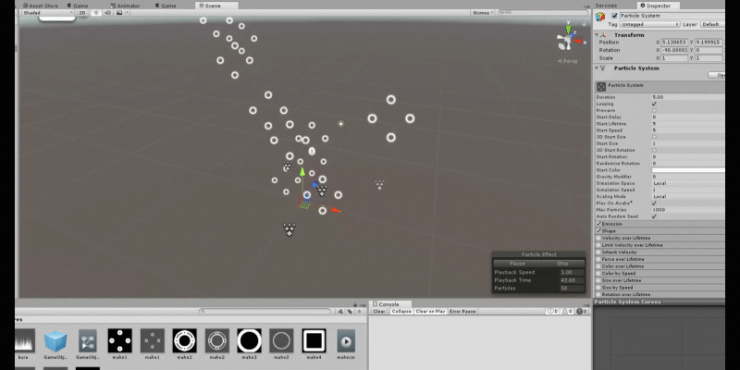Pause the Particle Effect playback
Viewport: 740px width, 370px height.
click(517, 264)
